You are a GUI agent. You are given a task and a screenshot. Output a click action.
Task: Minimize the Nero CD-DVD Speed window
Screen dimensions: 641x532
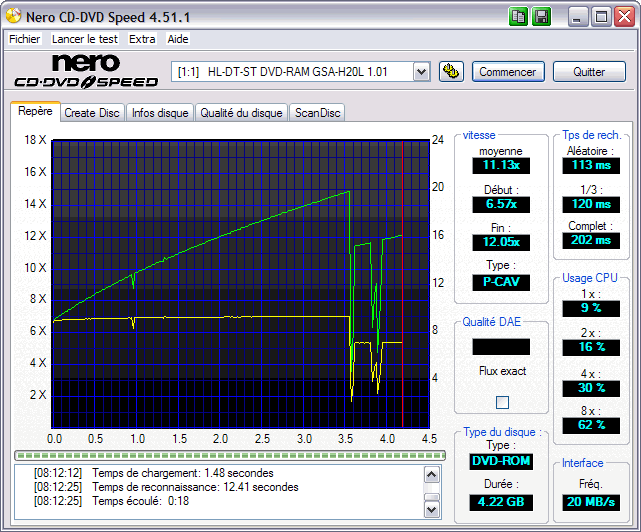coord(577,17)
